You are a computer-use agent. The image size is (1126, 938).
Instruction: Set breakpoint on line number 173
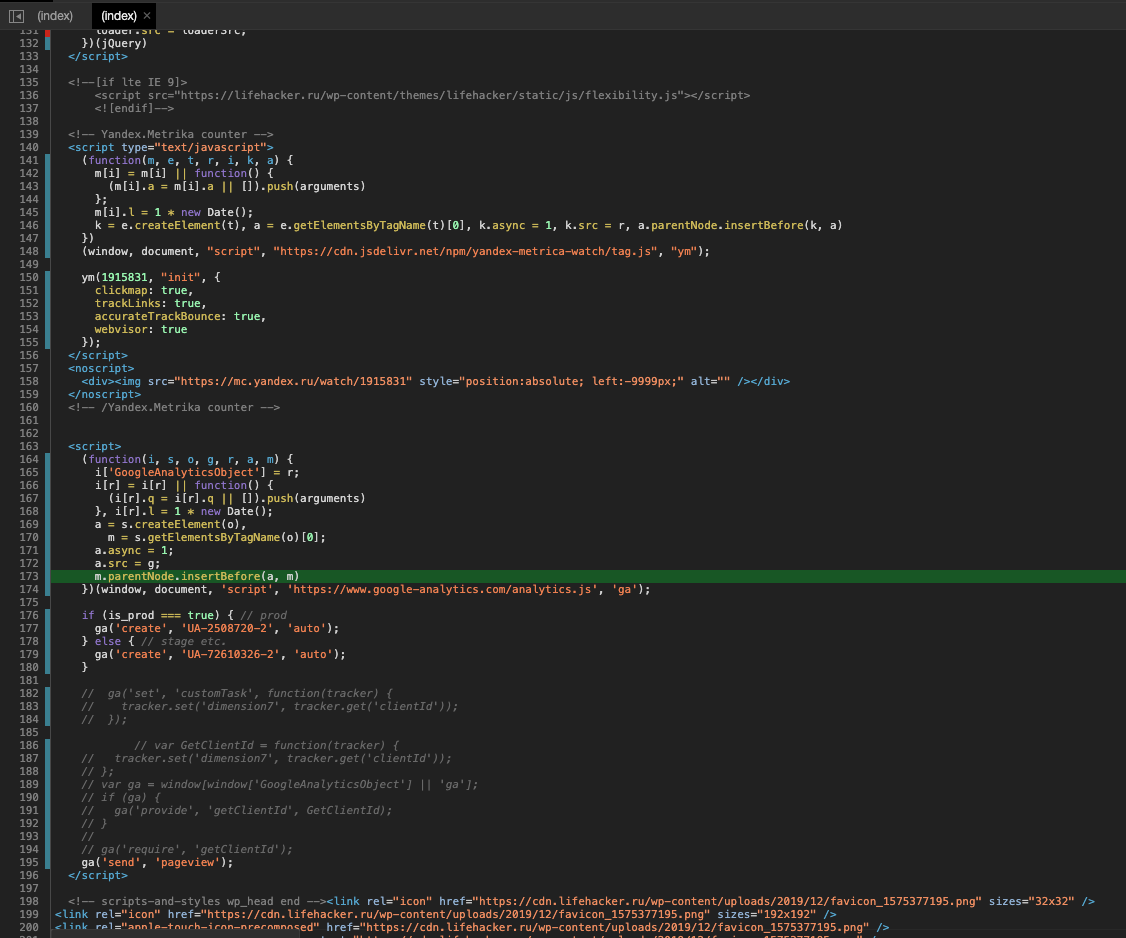point(29,576)
